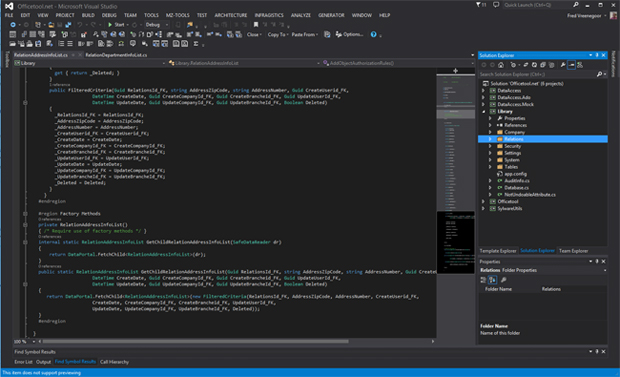620x377 pixels.
Task: Click the wrench Properties icon in Solution Explorer
Action: (563, 65)
